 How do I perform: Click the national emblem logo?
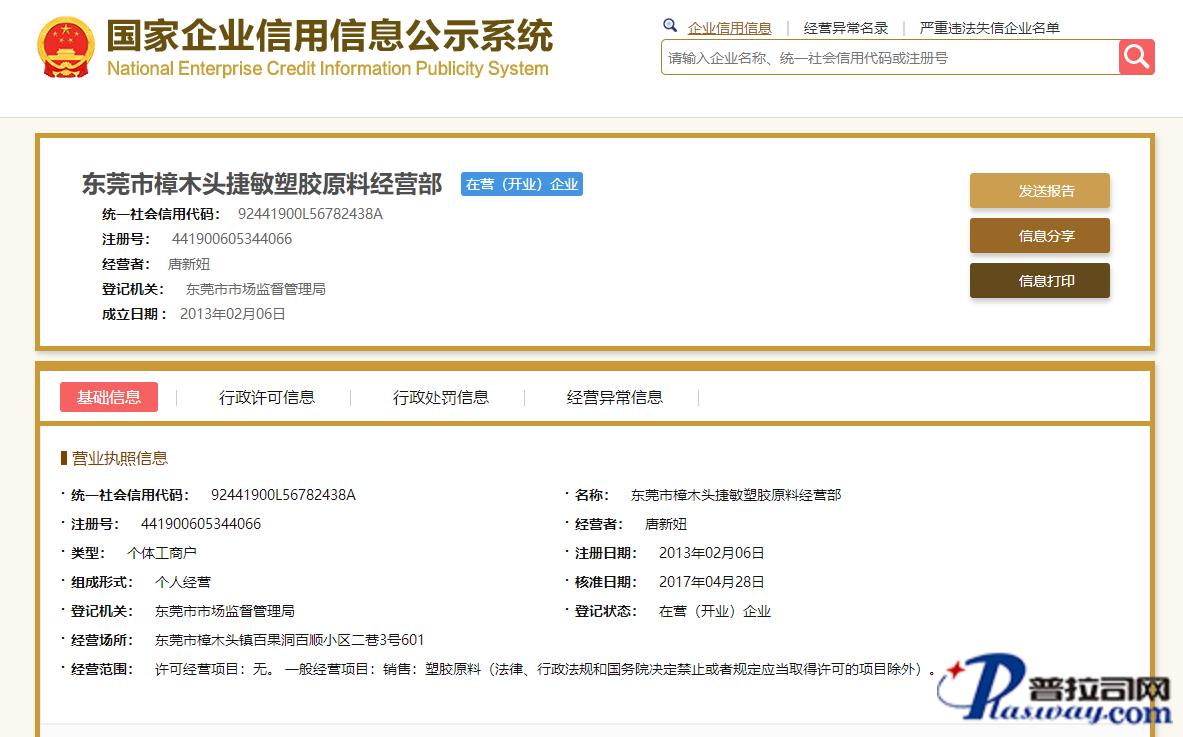66,47
